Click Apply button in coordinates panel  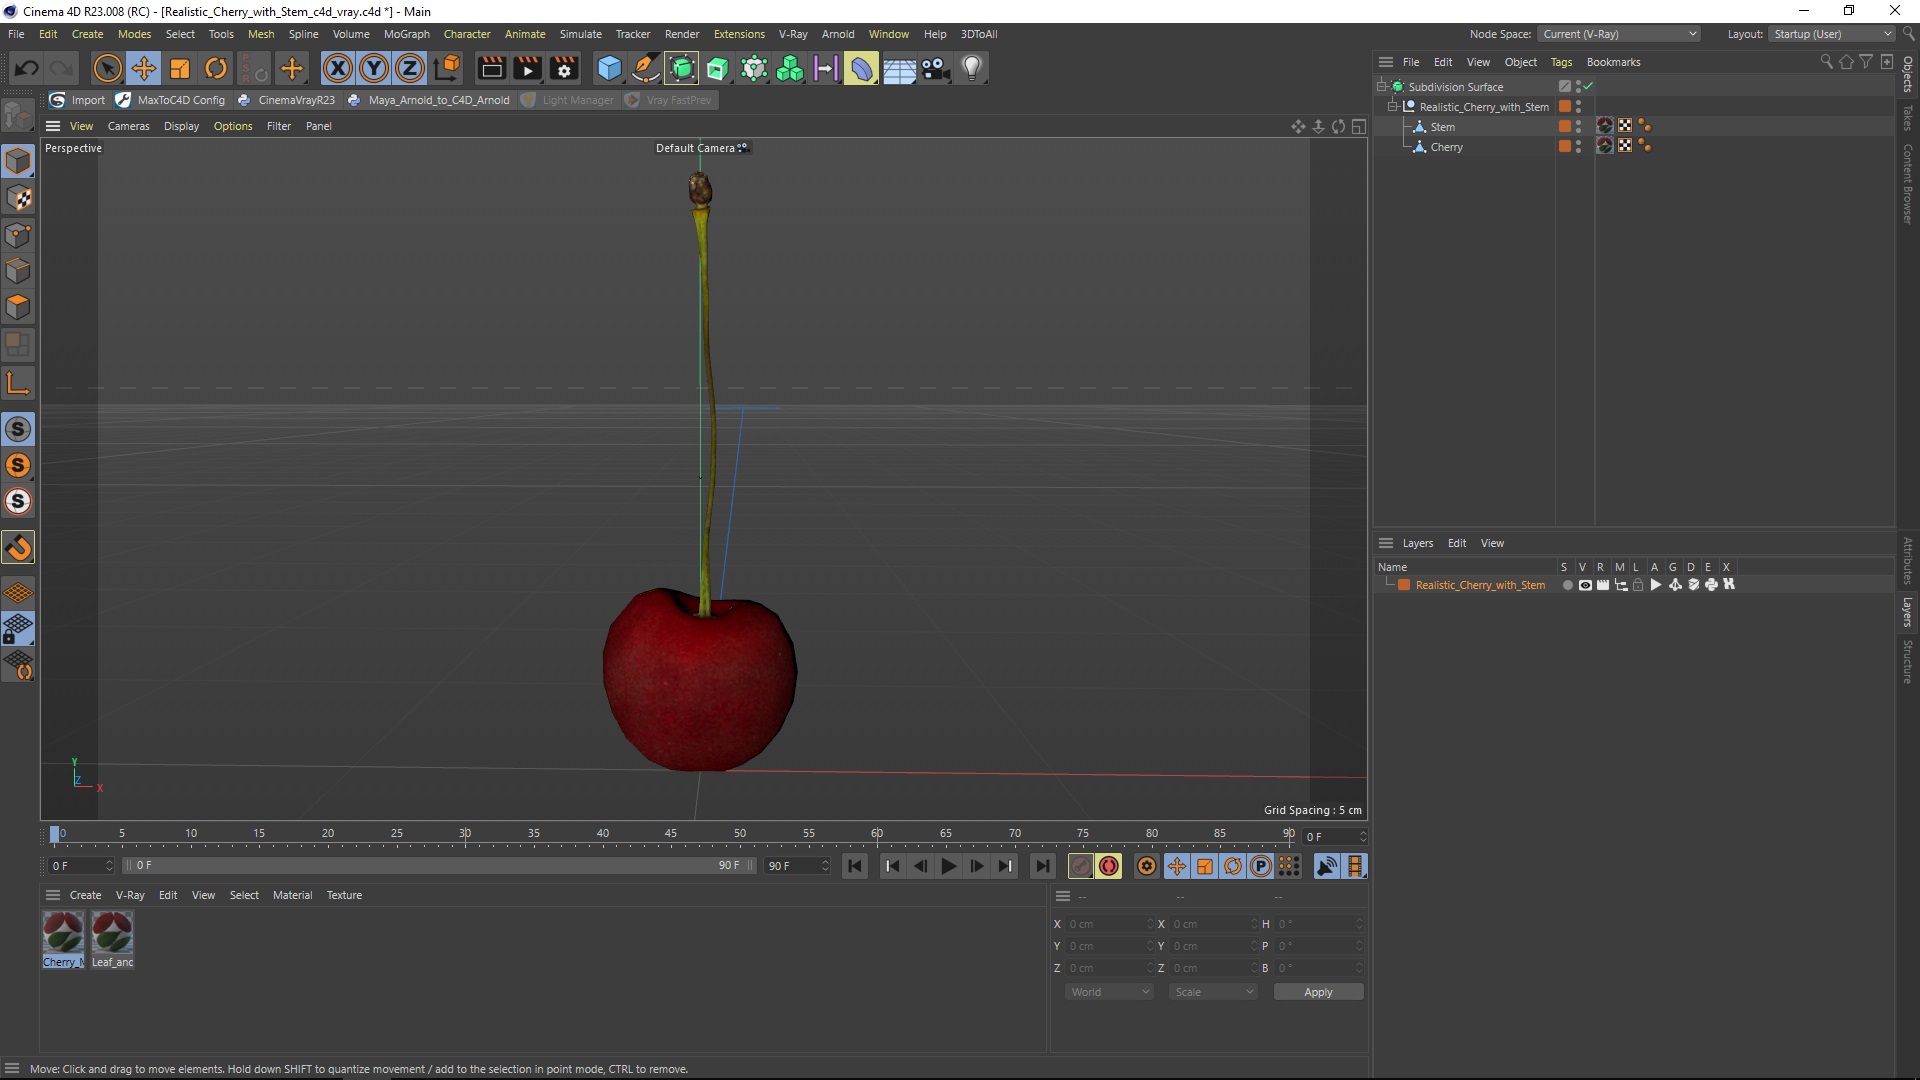pos(1316,990)
